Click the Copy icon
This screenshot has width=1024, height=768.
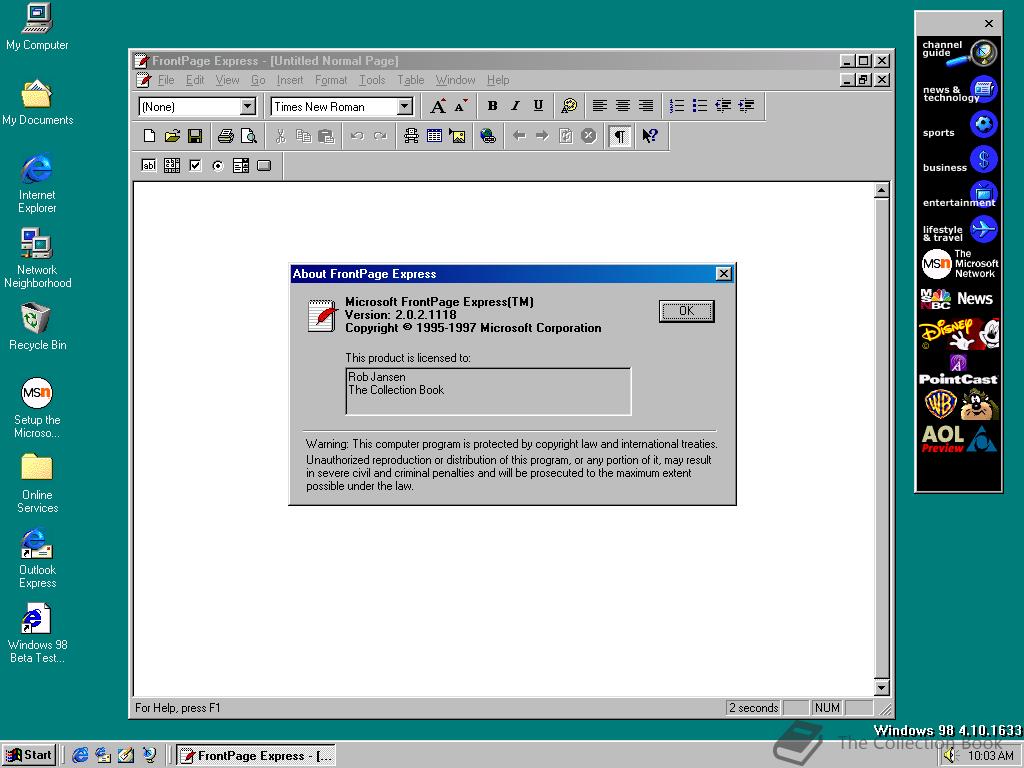click(x=303, y=136)
